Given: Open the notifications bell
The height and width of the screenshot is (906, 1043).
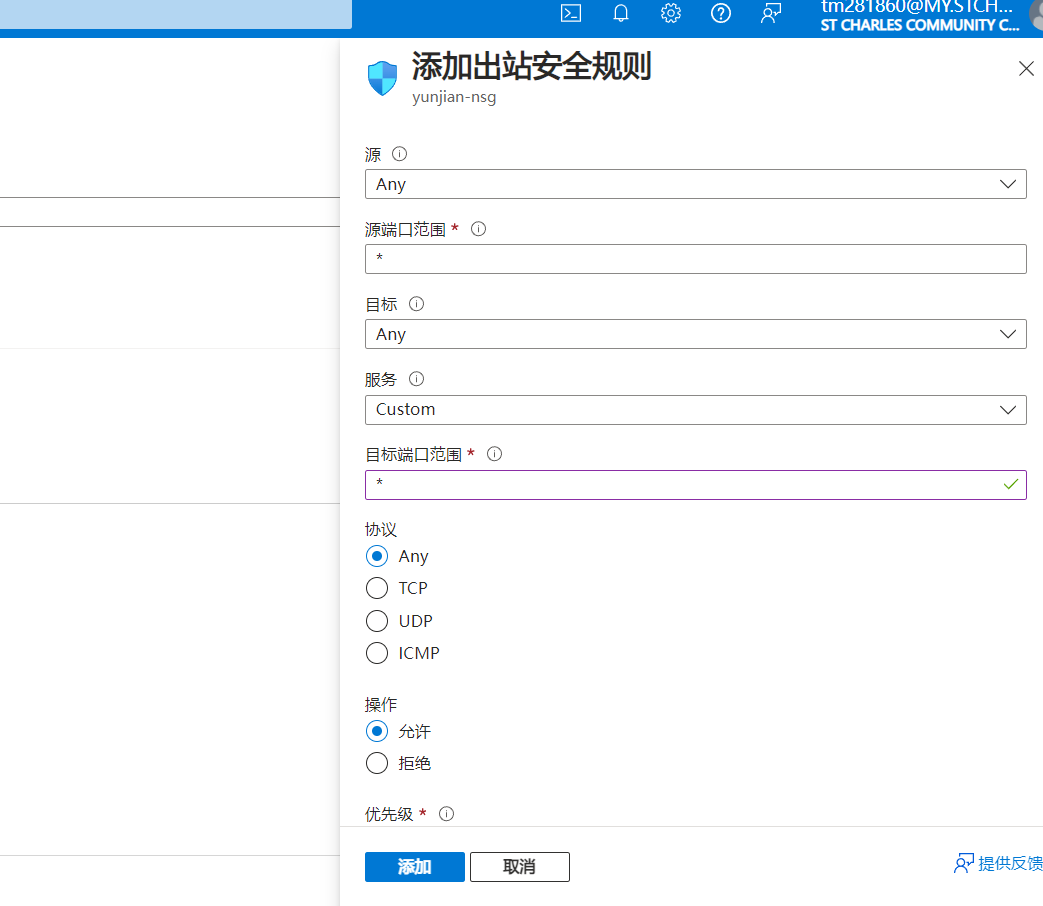Looking at the screenshot, I should pyautogui.click(x=620, y=13).
